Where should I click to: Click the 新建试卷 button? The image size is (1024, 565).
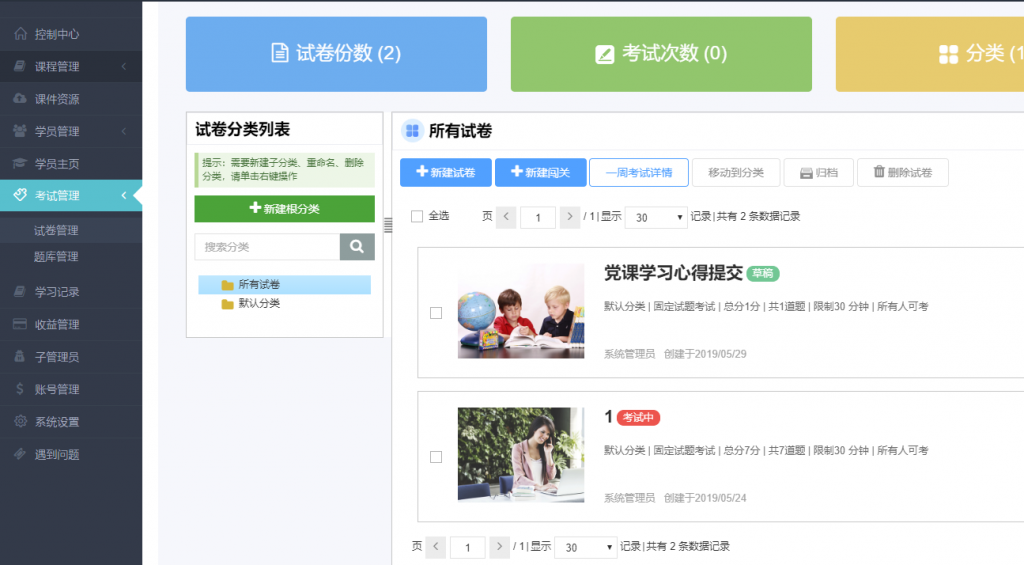click(446, 172)
